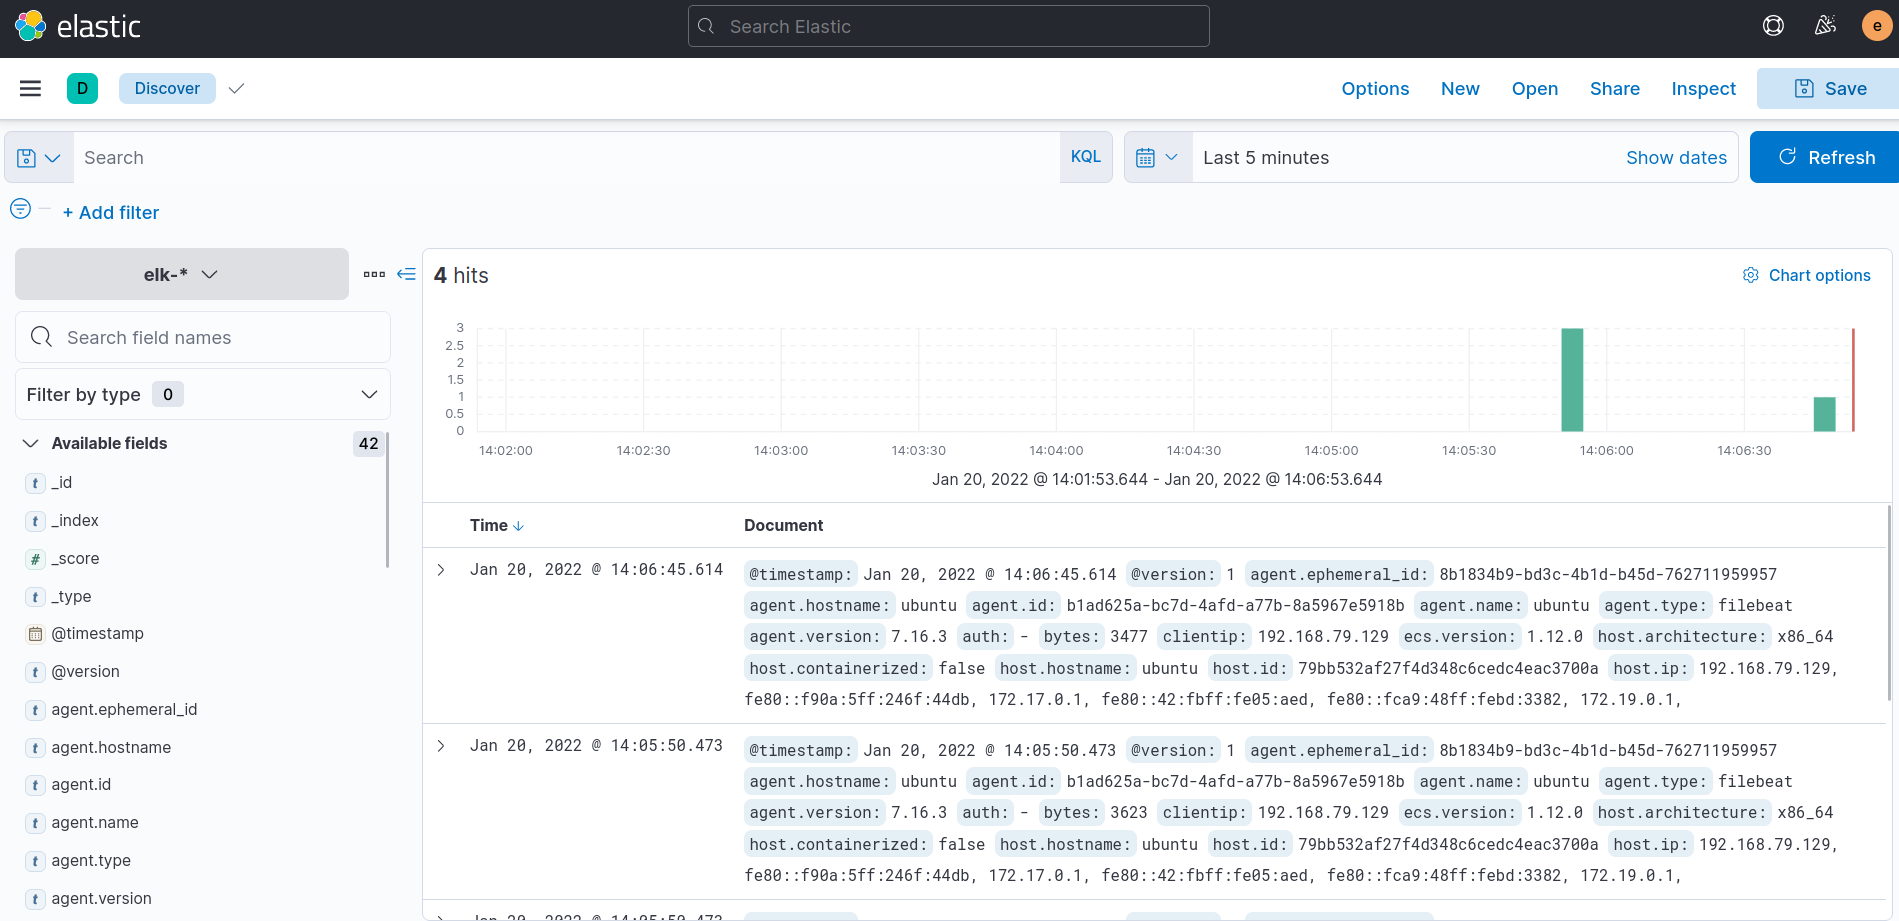Click the search magnifier in Elastic search

(x=706, y=26)
